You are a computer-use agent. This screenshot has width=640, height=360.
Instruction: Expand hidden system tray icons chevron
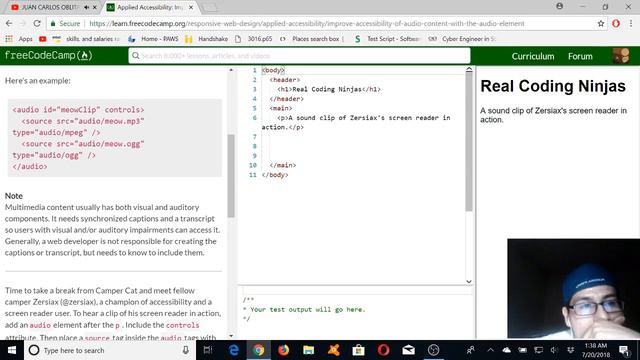491,350
